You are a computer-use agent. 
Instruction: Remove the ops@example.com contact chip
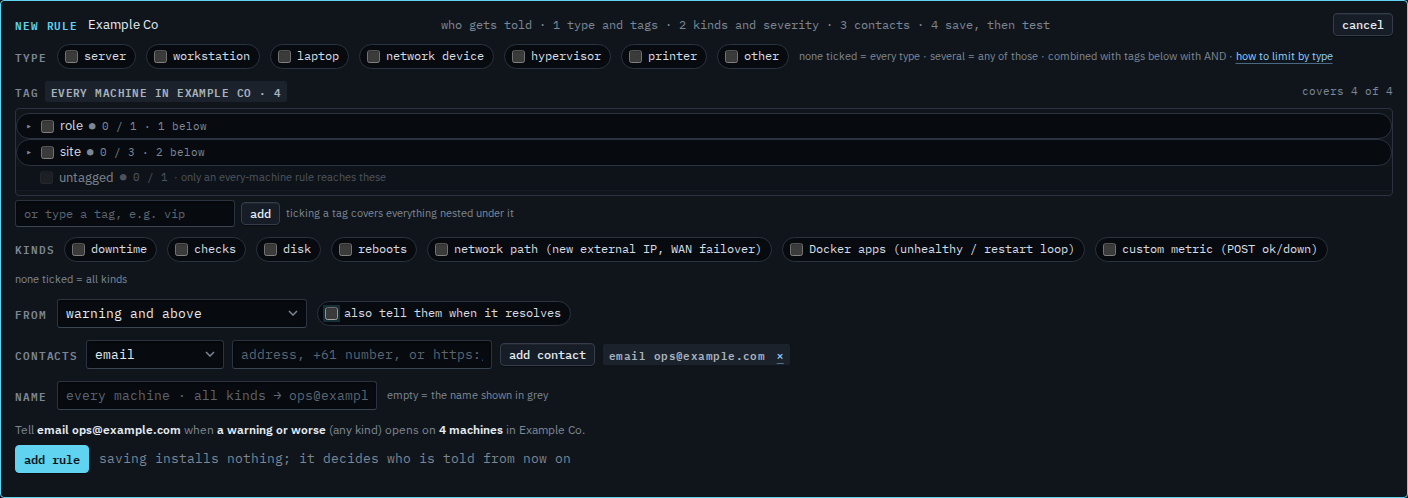(x=780, y=356)
